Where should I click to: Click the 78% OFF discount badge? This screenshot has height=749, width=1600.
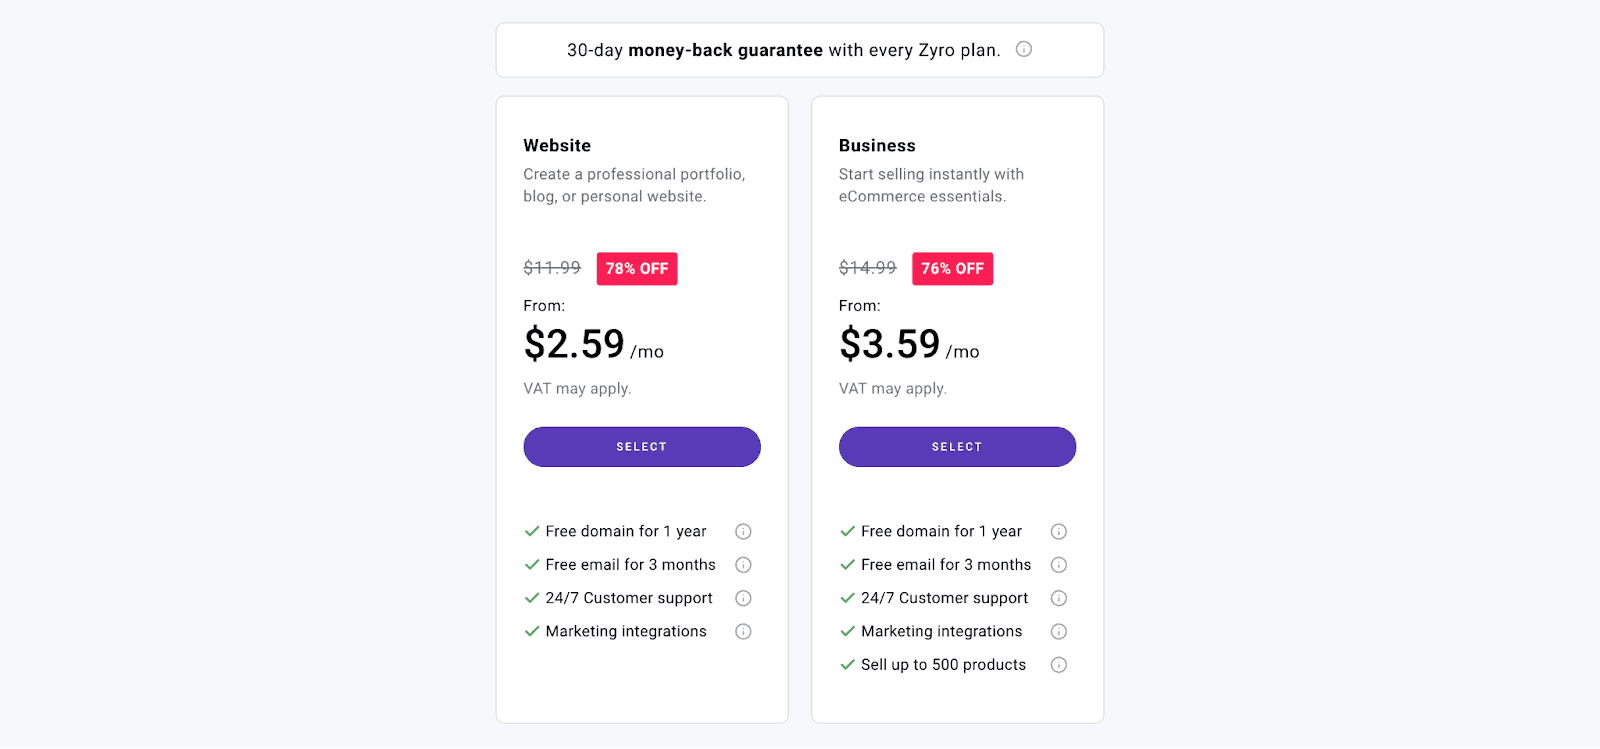coord(636,268)
